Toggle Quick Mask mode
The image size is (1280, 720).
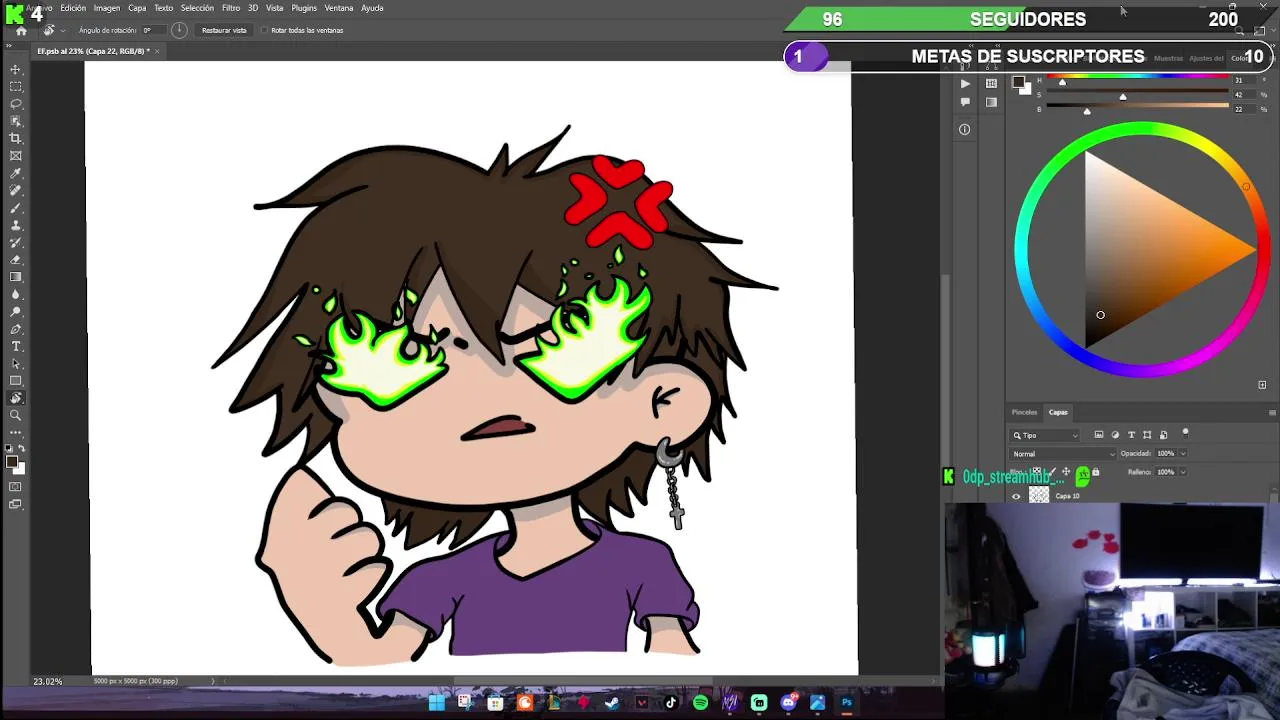(x=16, y=487)
